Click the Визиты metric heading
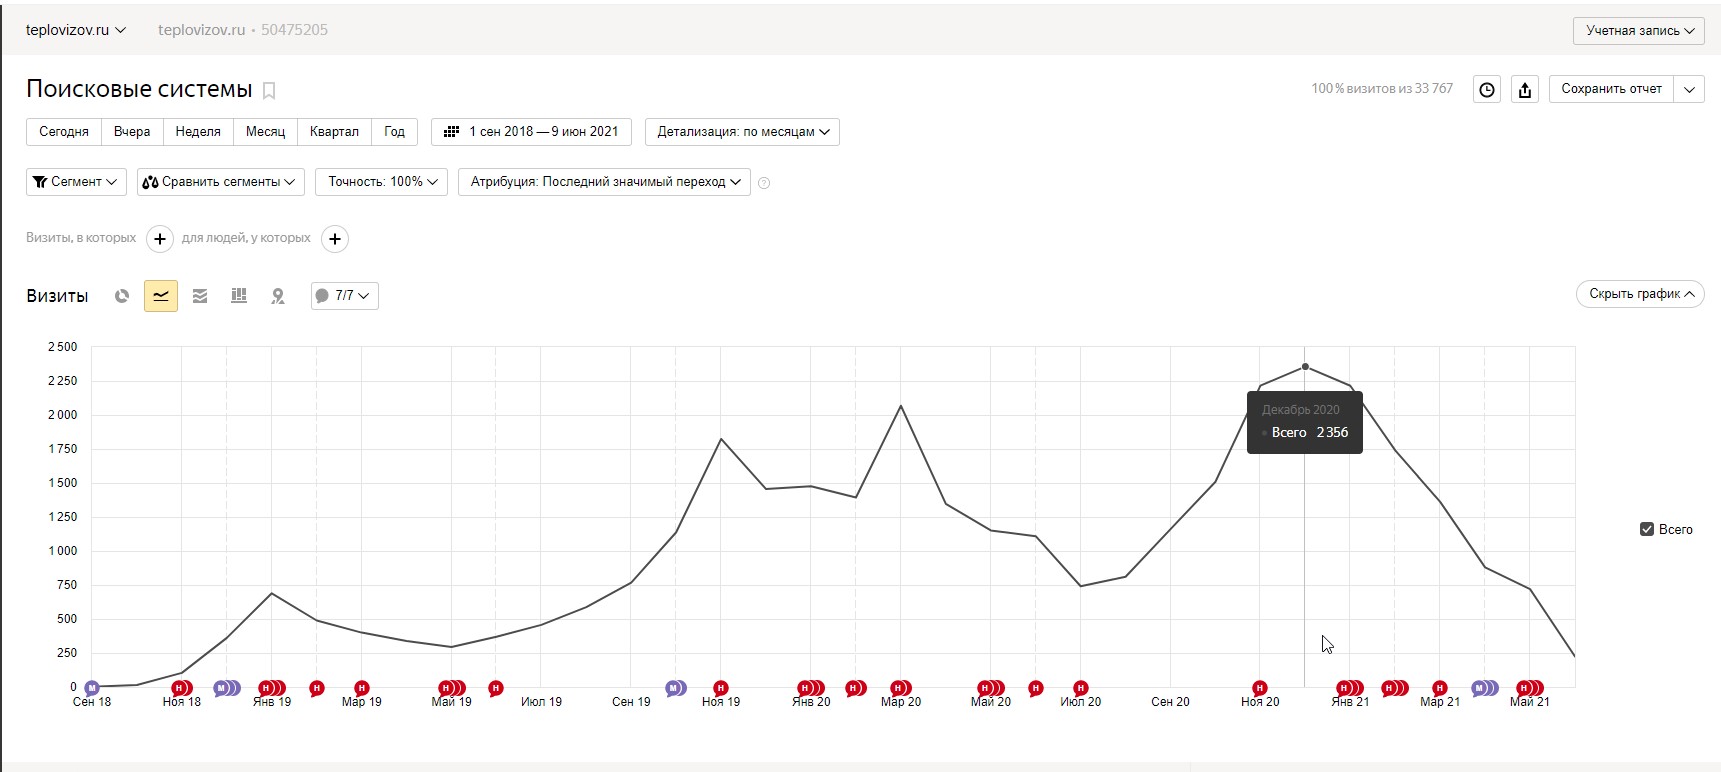 (57, 296)
